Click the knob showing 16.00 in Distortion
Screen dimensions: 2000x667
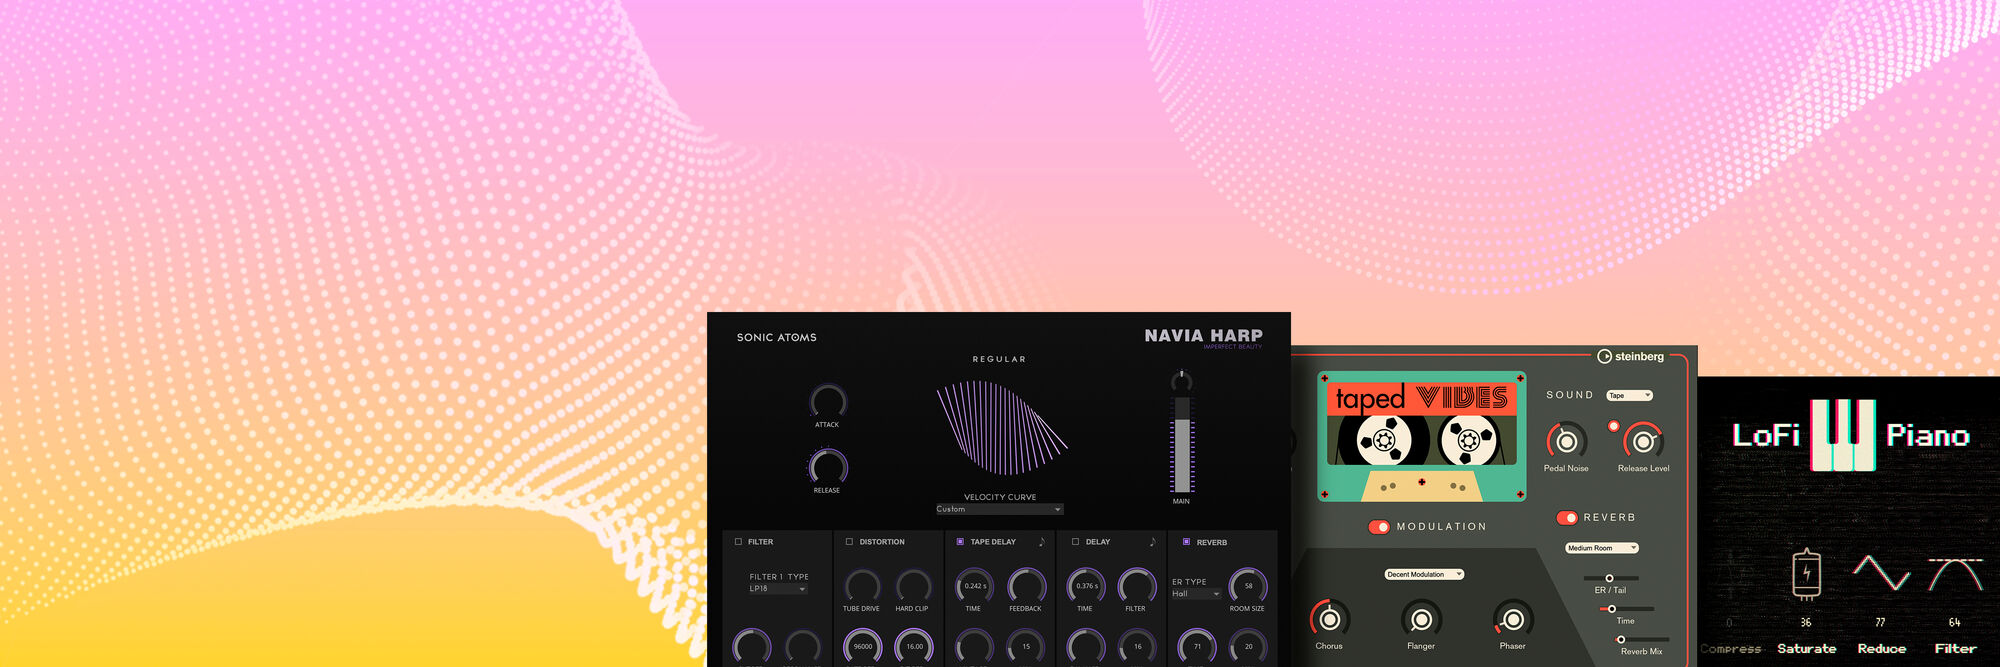pos(914,646)
